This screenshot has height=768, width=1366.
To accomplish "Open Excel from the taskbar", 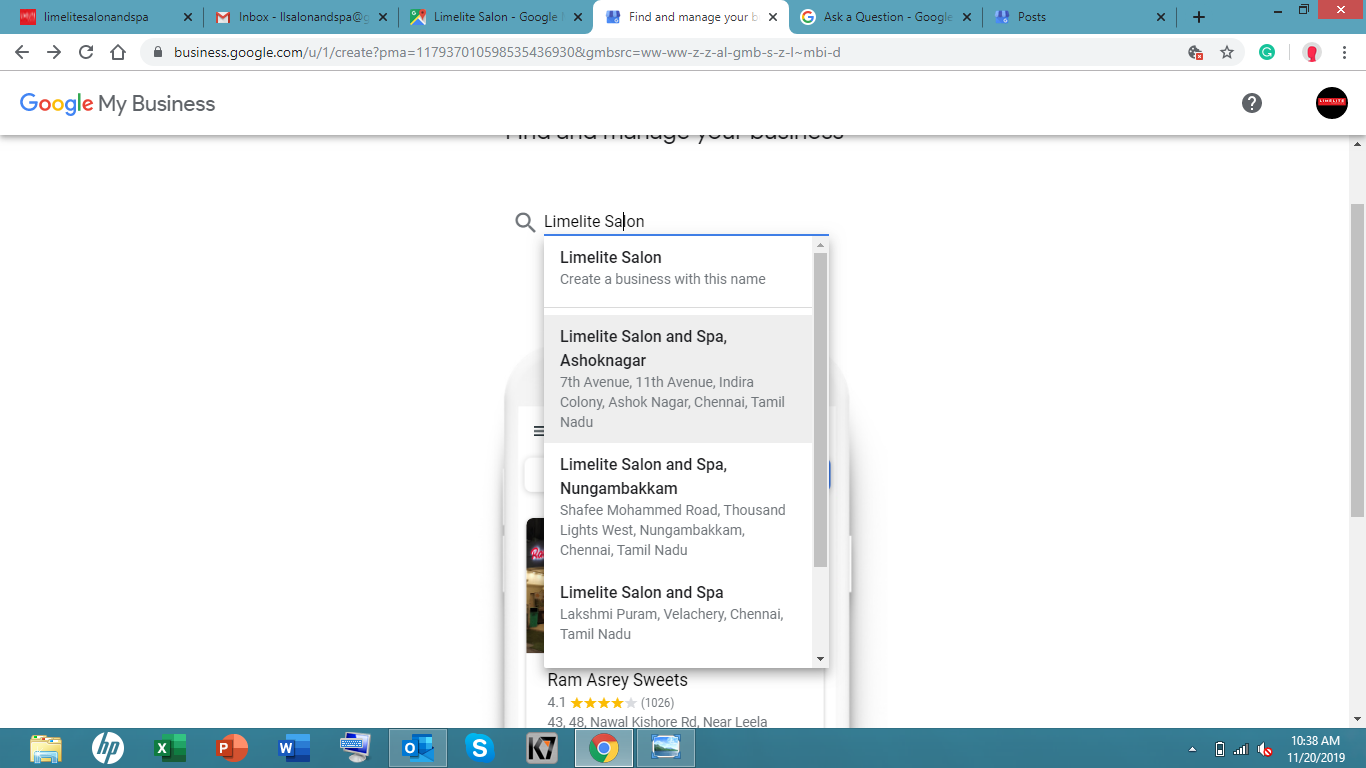I will coord(170,748).
